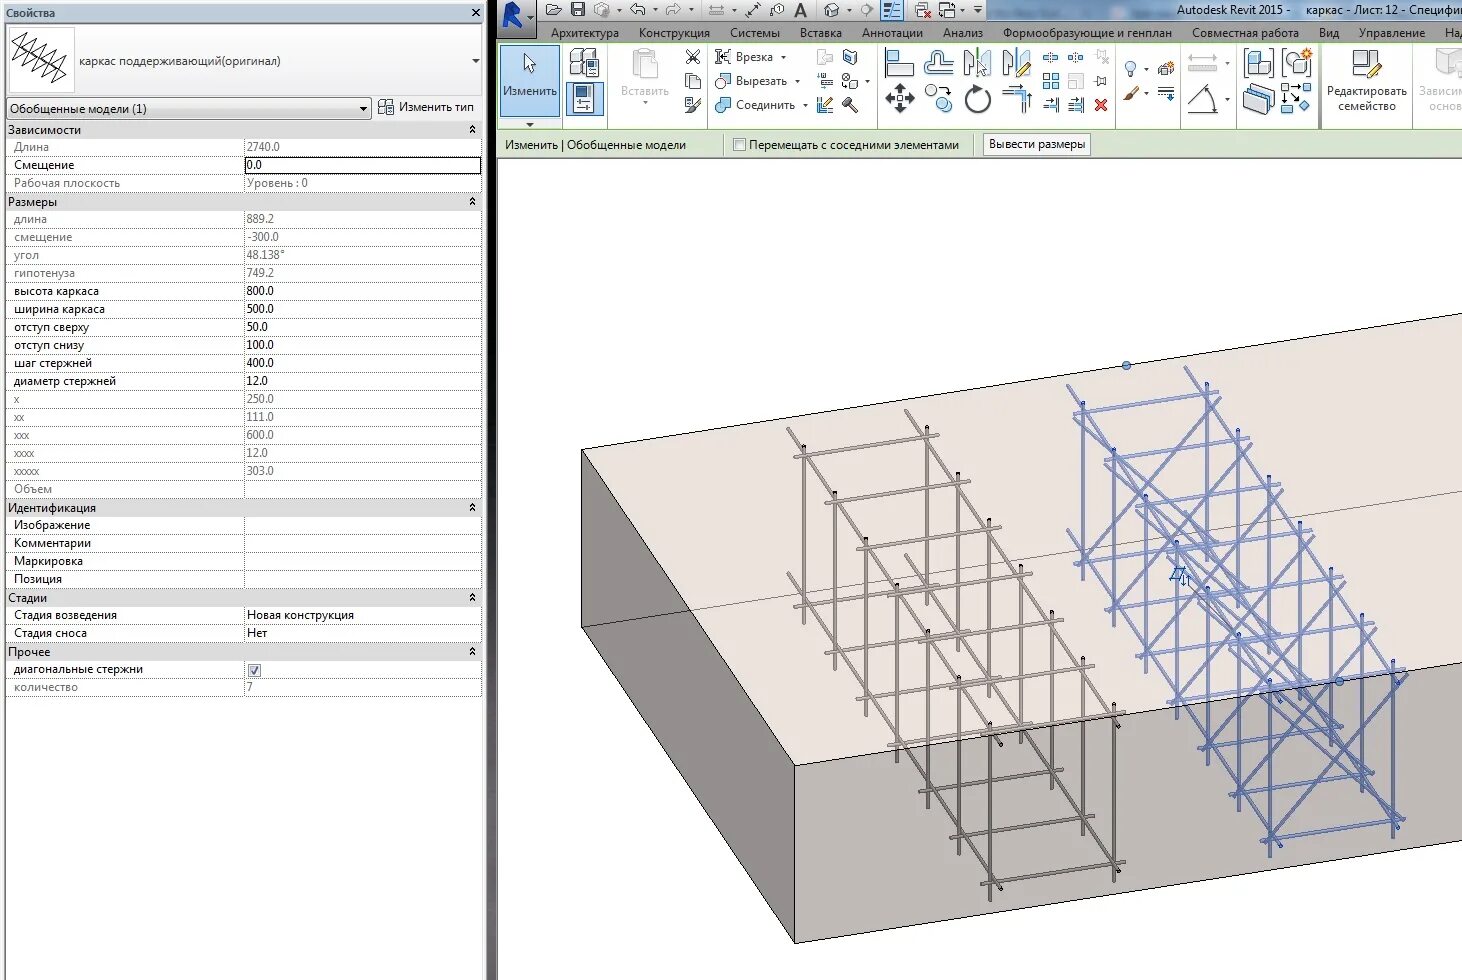Select the Pin icon

pos(1100,81)
